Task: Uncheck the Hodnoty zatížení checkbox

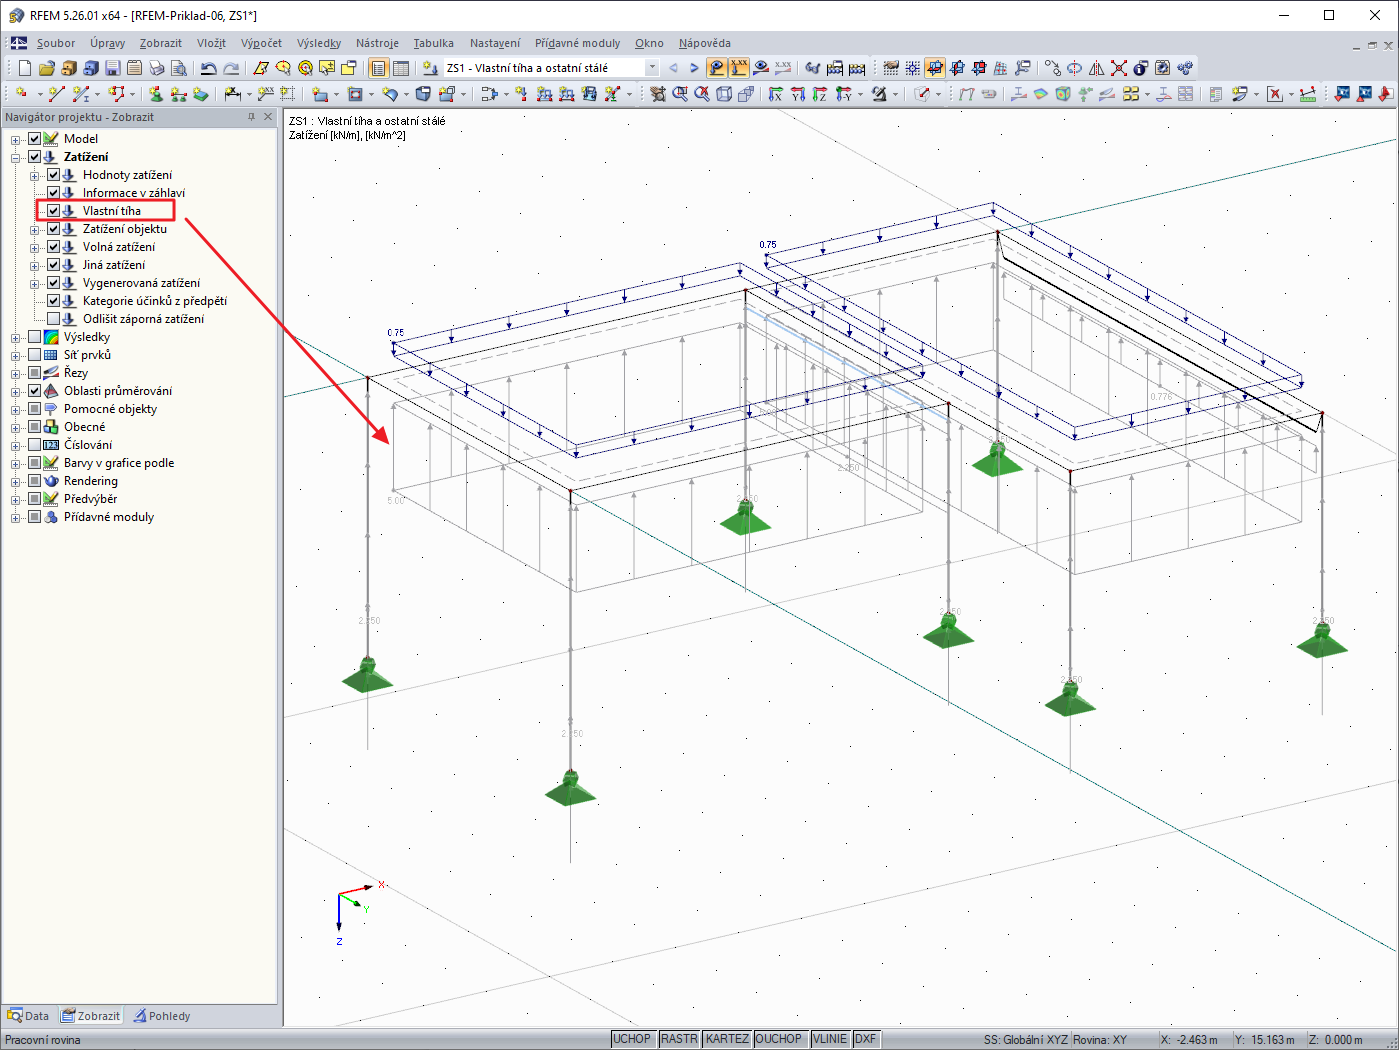Action: pyautogui.click(x=54, y=175)
